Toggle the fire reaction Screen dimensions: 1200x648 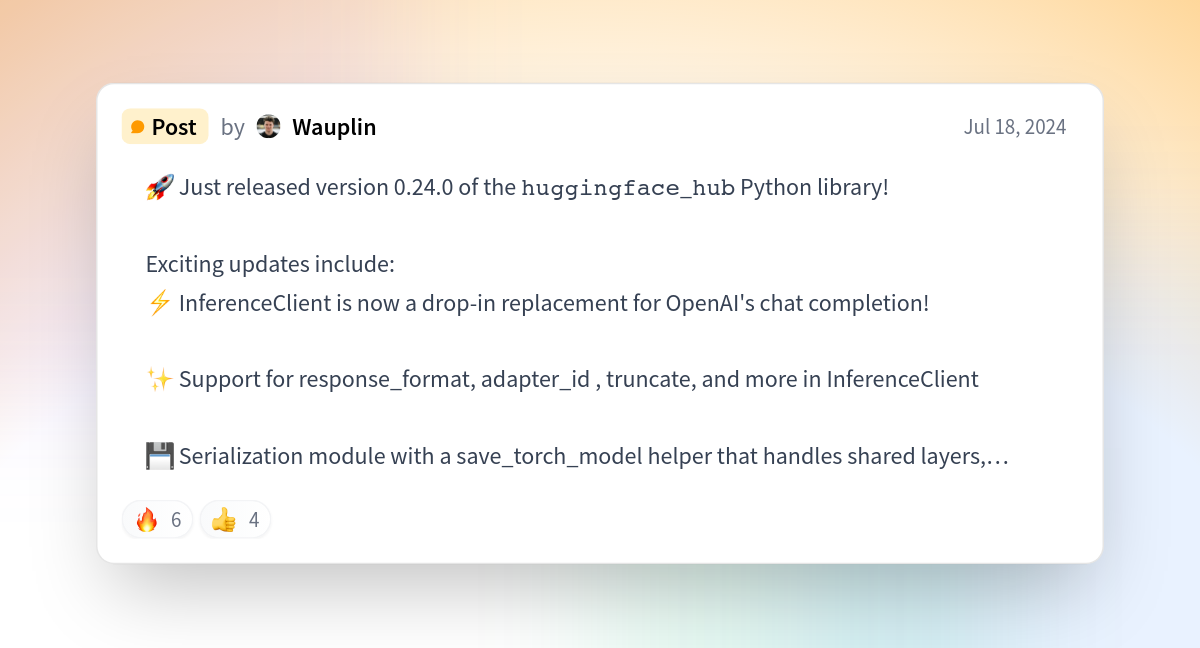pos(158,519)
